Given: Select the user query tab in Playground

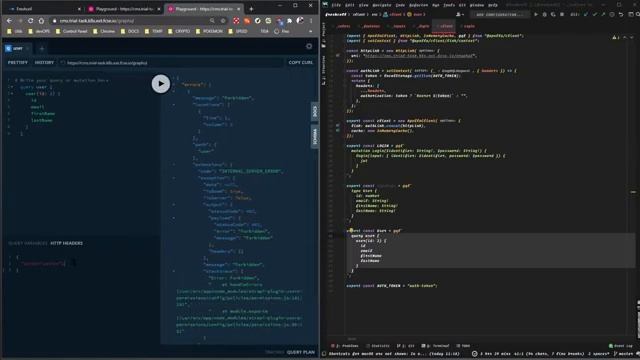Looking at the screenshot, I should 18,49.
